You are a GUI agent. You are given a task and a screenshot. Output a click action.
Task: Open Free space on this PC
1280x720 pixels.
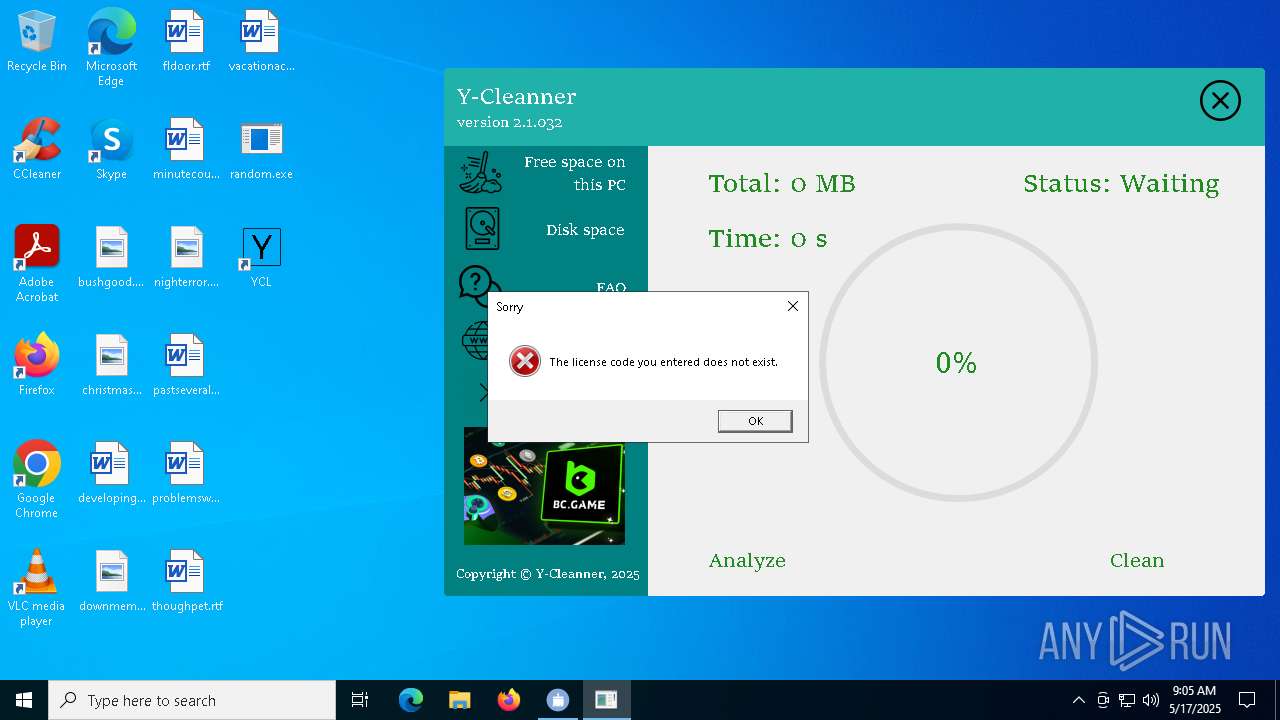(x=574, y=173)
